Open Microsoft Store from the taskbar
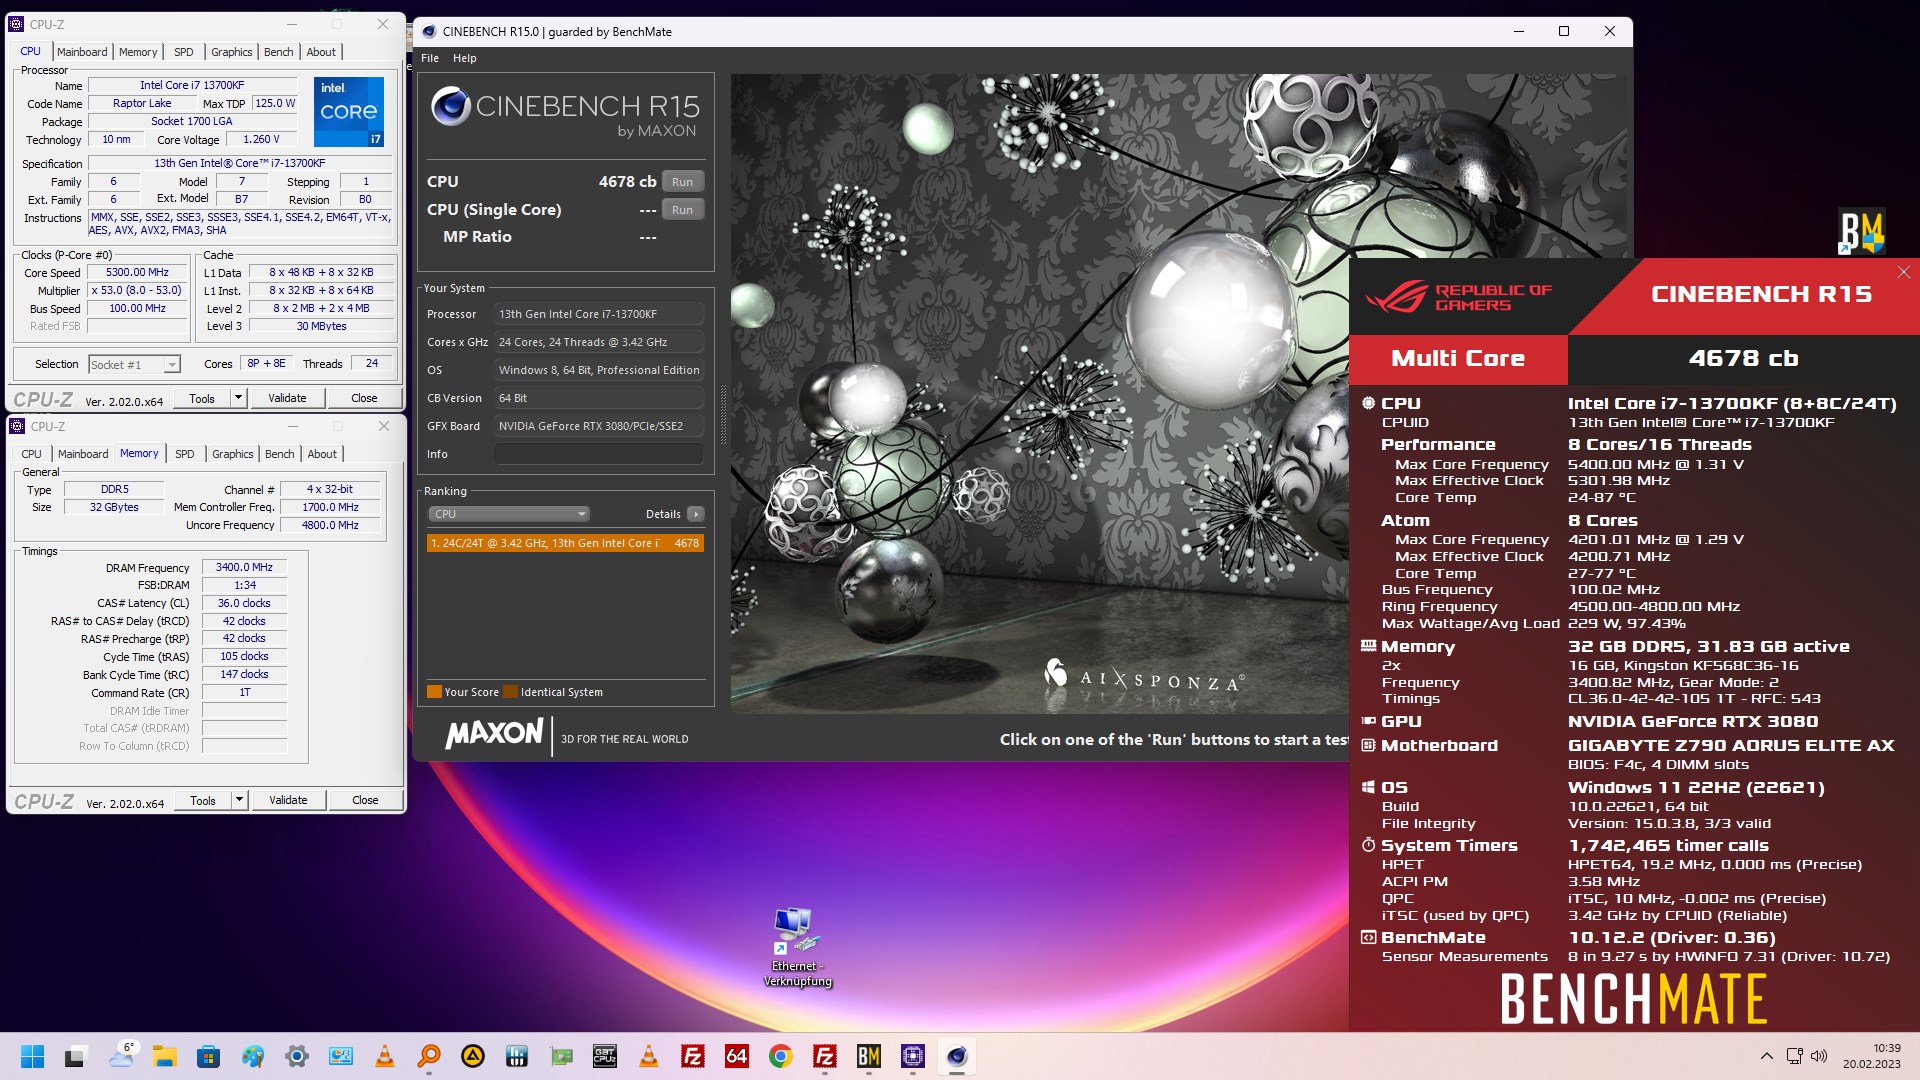Image resolution: width=1920 pixels, height=1080 pixels. pyautogui.click(x=208, y=1056)
